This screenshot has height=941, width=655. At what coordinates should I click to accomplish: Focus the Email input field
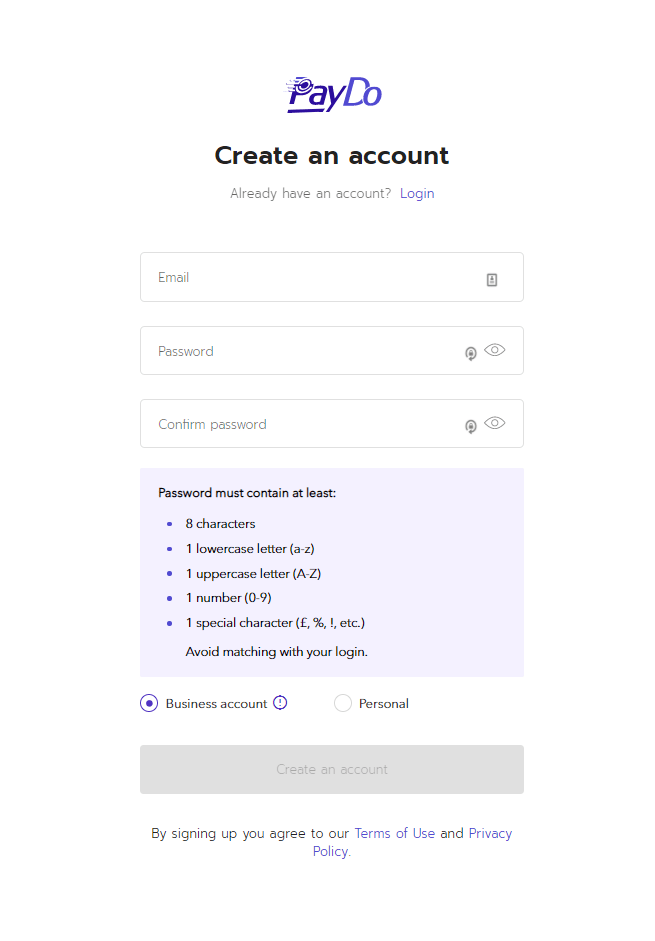[x=310, y=277]
